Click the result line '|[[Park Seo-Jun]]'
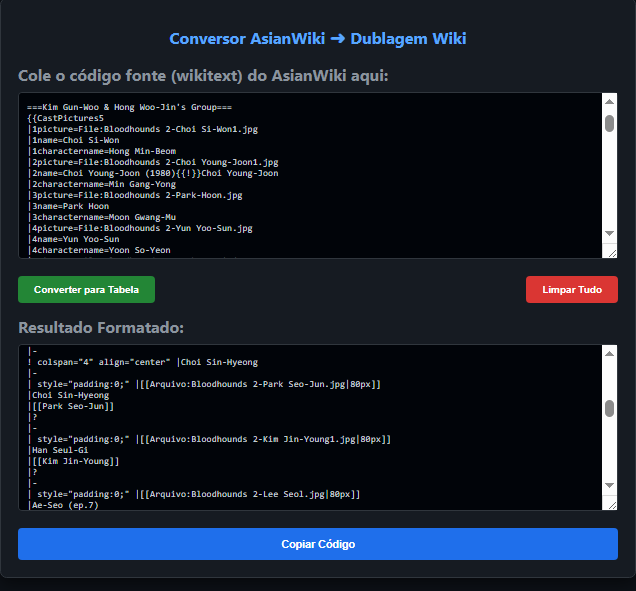This screenshot has height=591, width=636. pos(71,406)
